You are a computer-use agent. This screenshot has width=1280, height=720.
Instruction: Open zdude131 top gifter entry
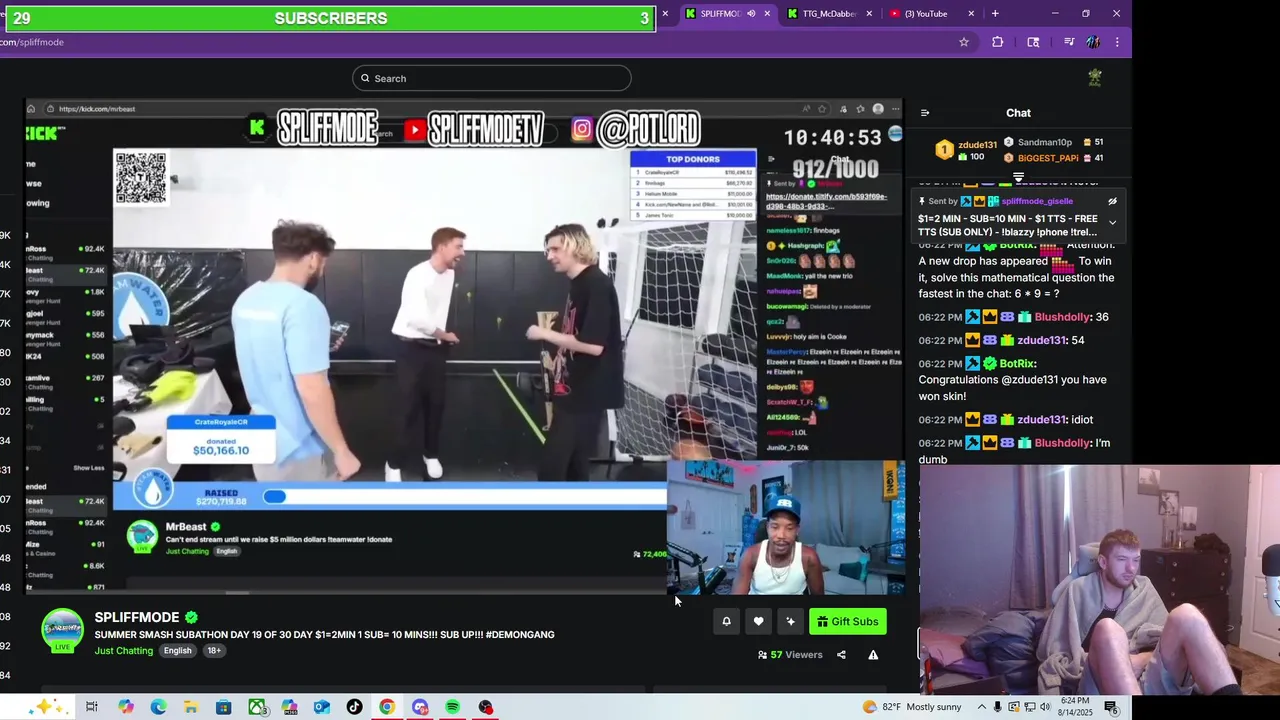point(967,151)
